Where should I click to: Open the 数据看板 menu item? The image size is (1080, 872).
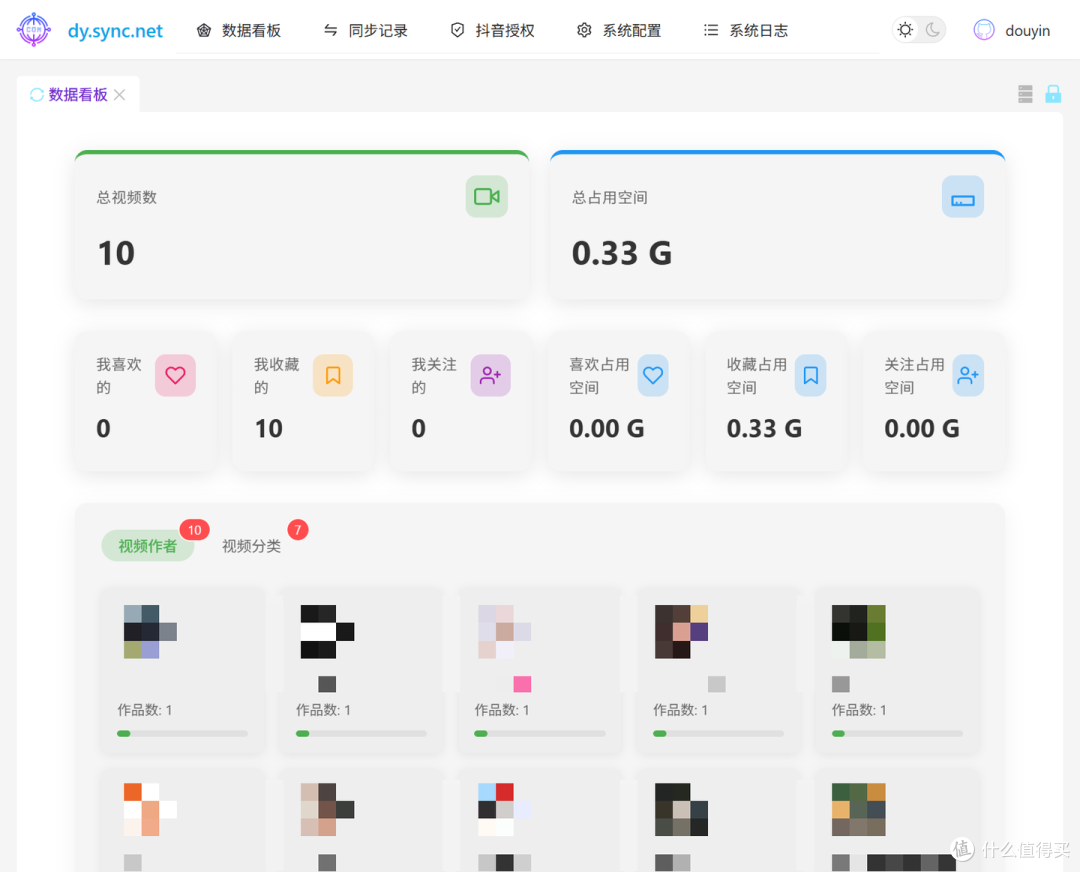(x=239, y=30)
